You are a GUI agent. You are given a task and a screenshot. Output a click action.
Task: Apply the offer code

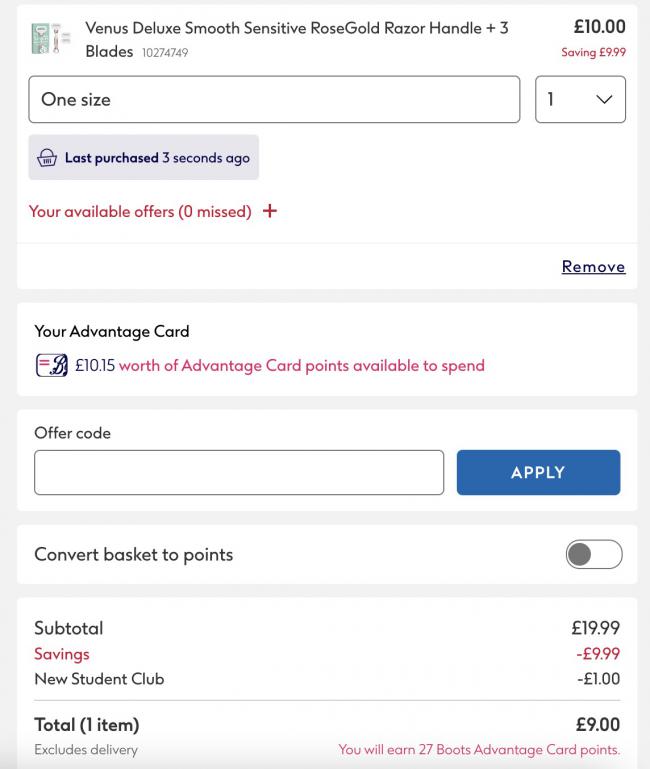(x=538, y=472)
